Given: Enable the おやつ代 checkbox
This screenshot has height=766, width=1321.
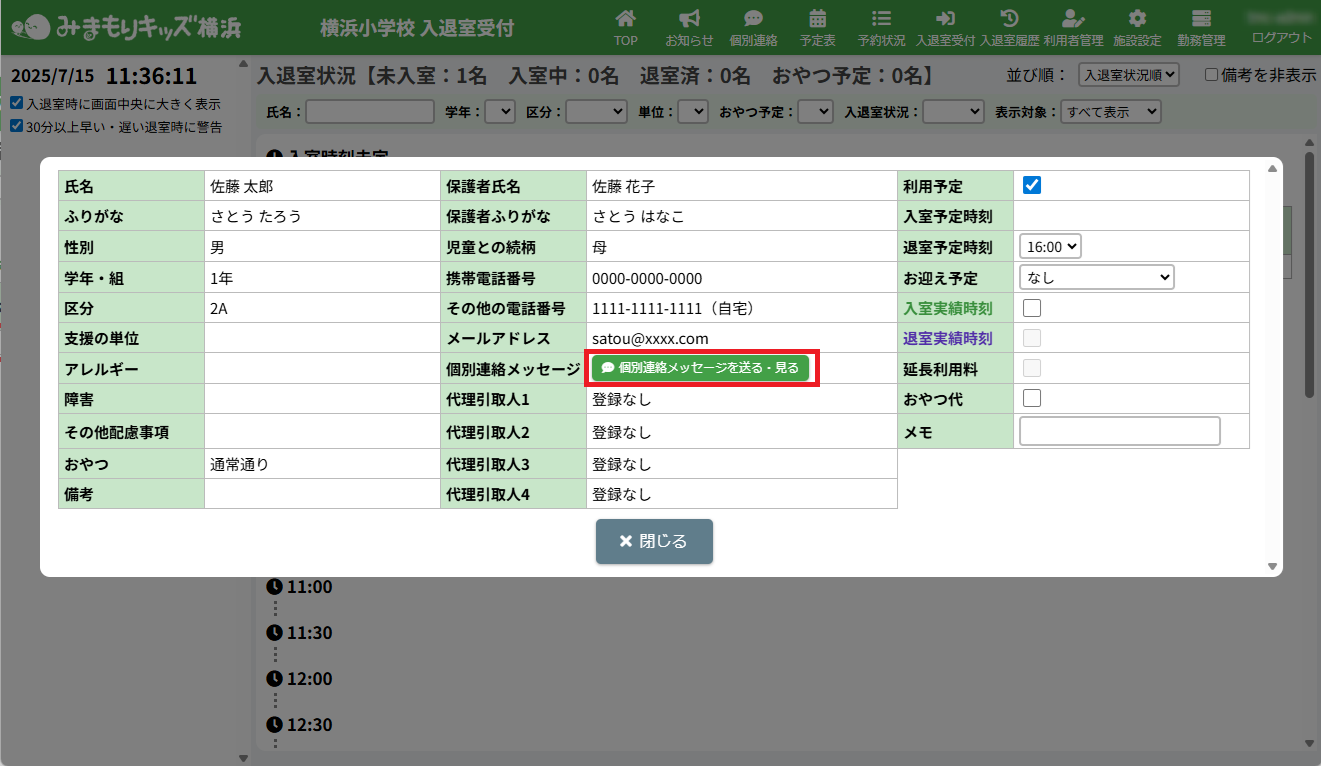Looking at the screenshot, I should pos(1033,398).
